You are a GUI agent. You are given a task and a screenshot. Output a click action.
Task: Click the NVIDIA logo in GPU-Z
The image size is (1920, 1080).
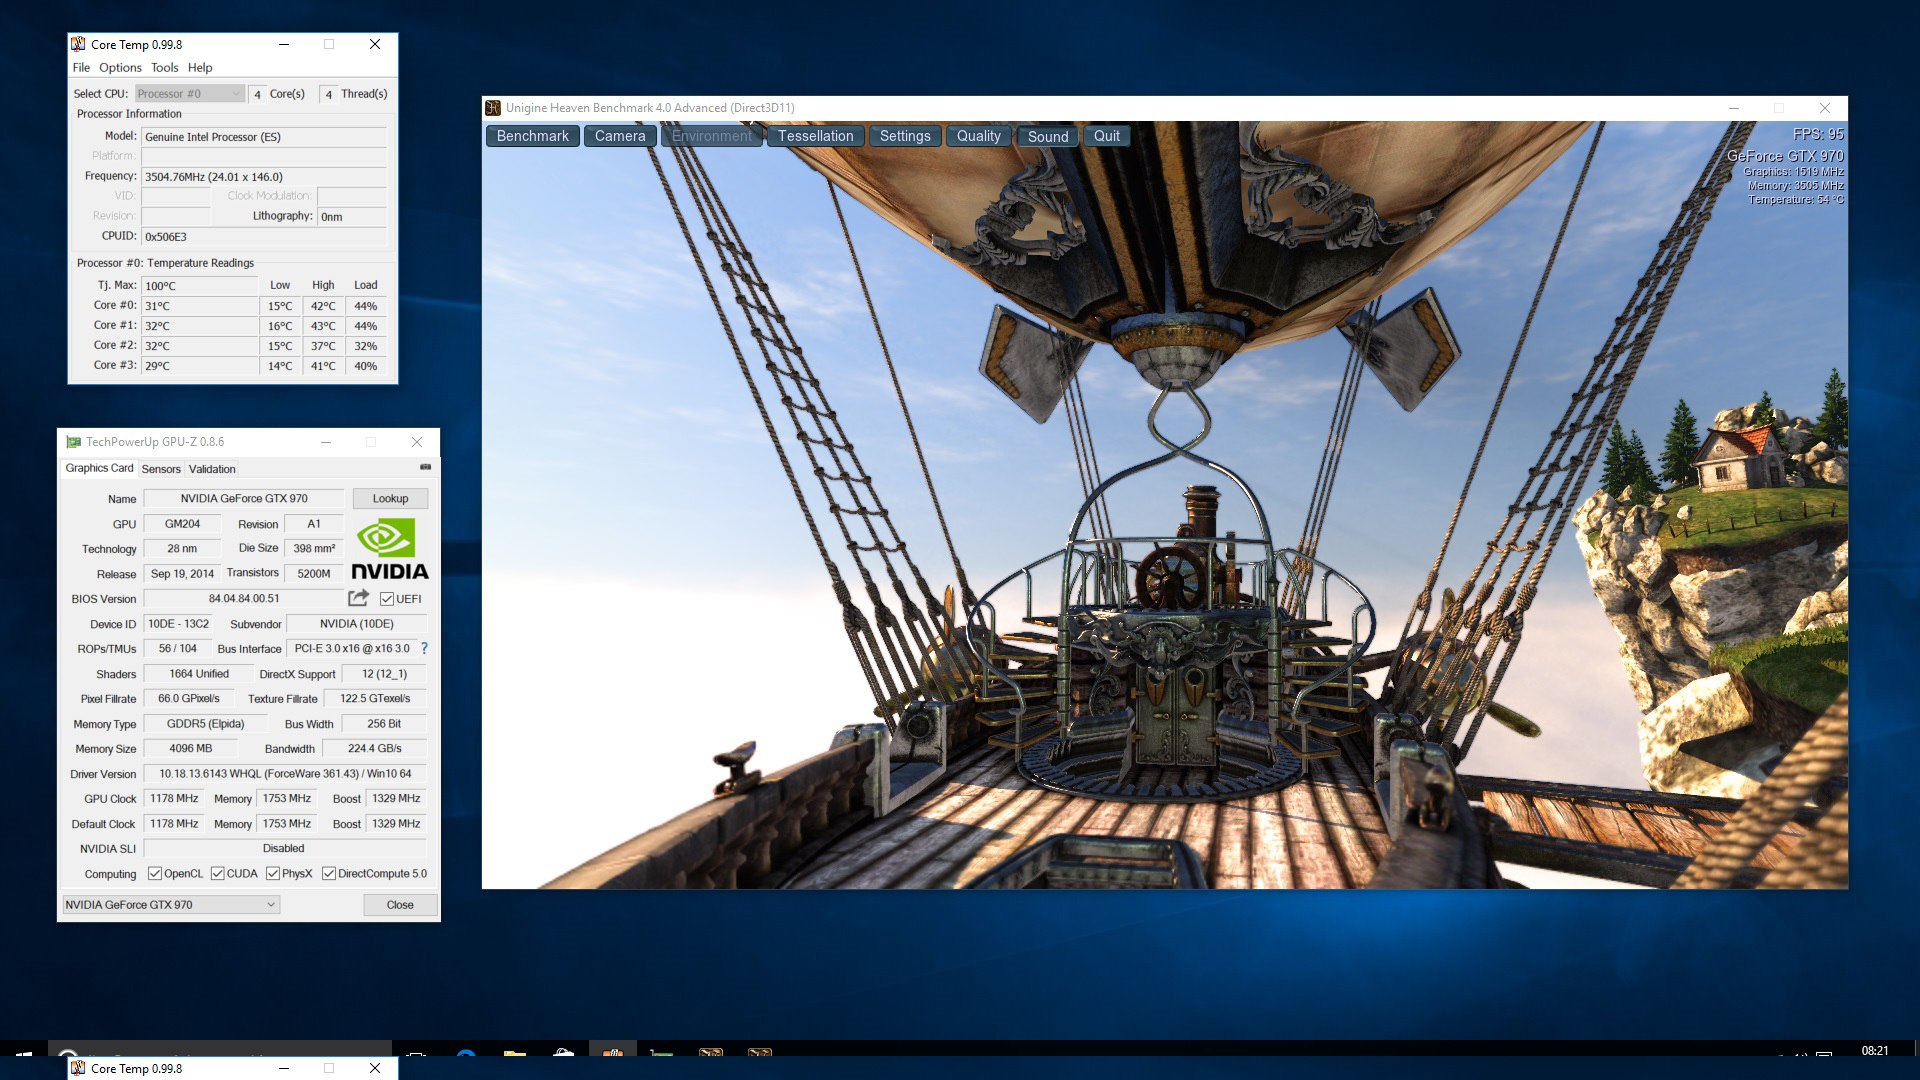[x=390, y=549]
